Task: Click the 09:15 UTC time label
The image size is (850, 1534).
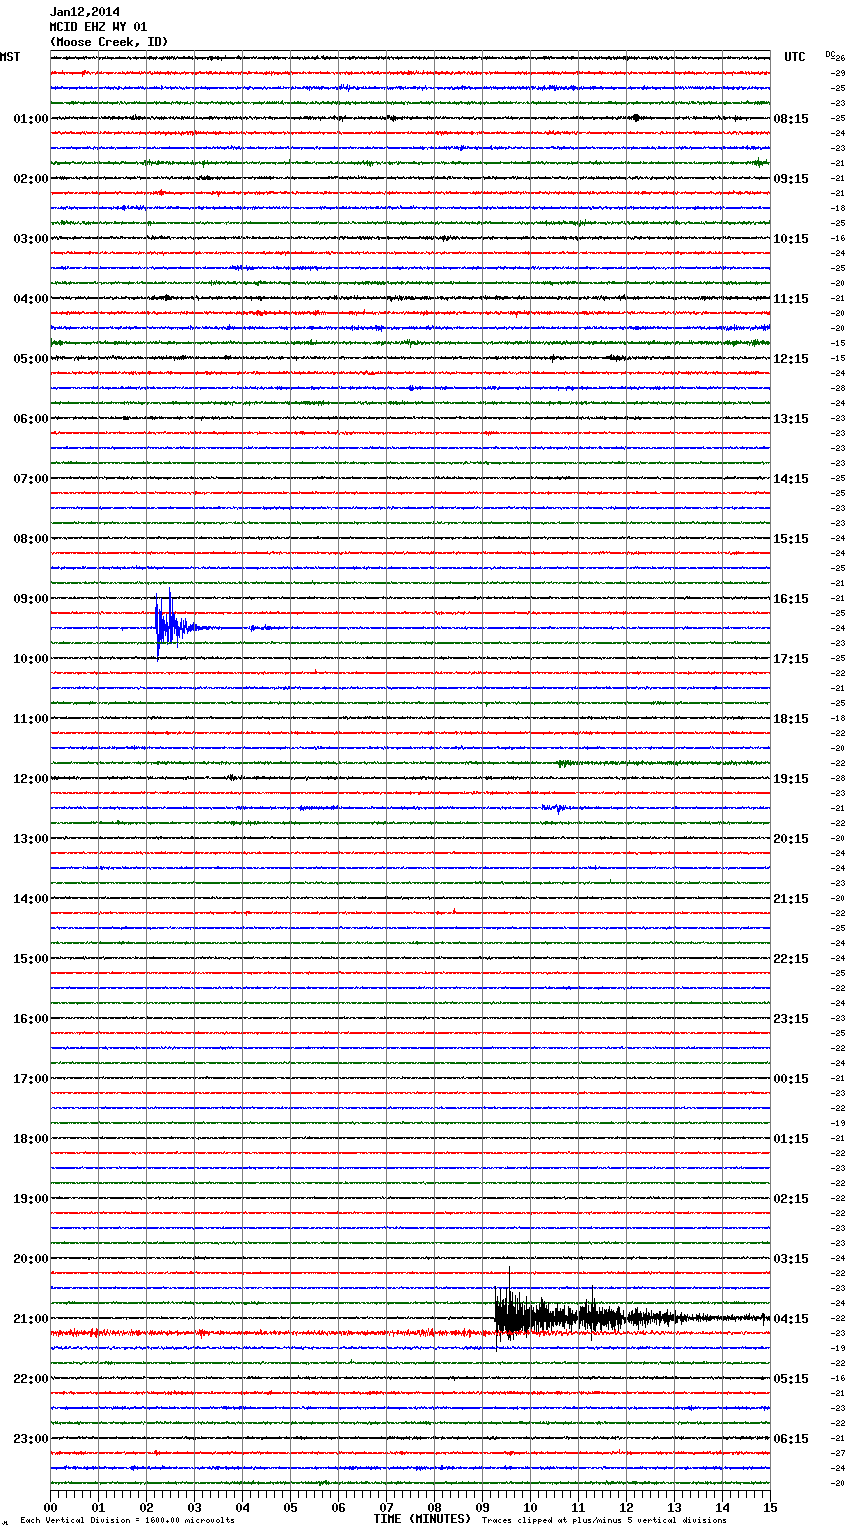Action: (791, 179)
